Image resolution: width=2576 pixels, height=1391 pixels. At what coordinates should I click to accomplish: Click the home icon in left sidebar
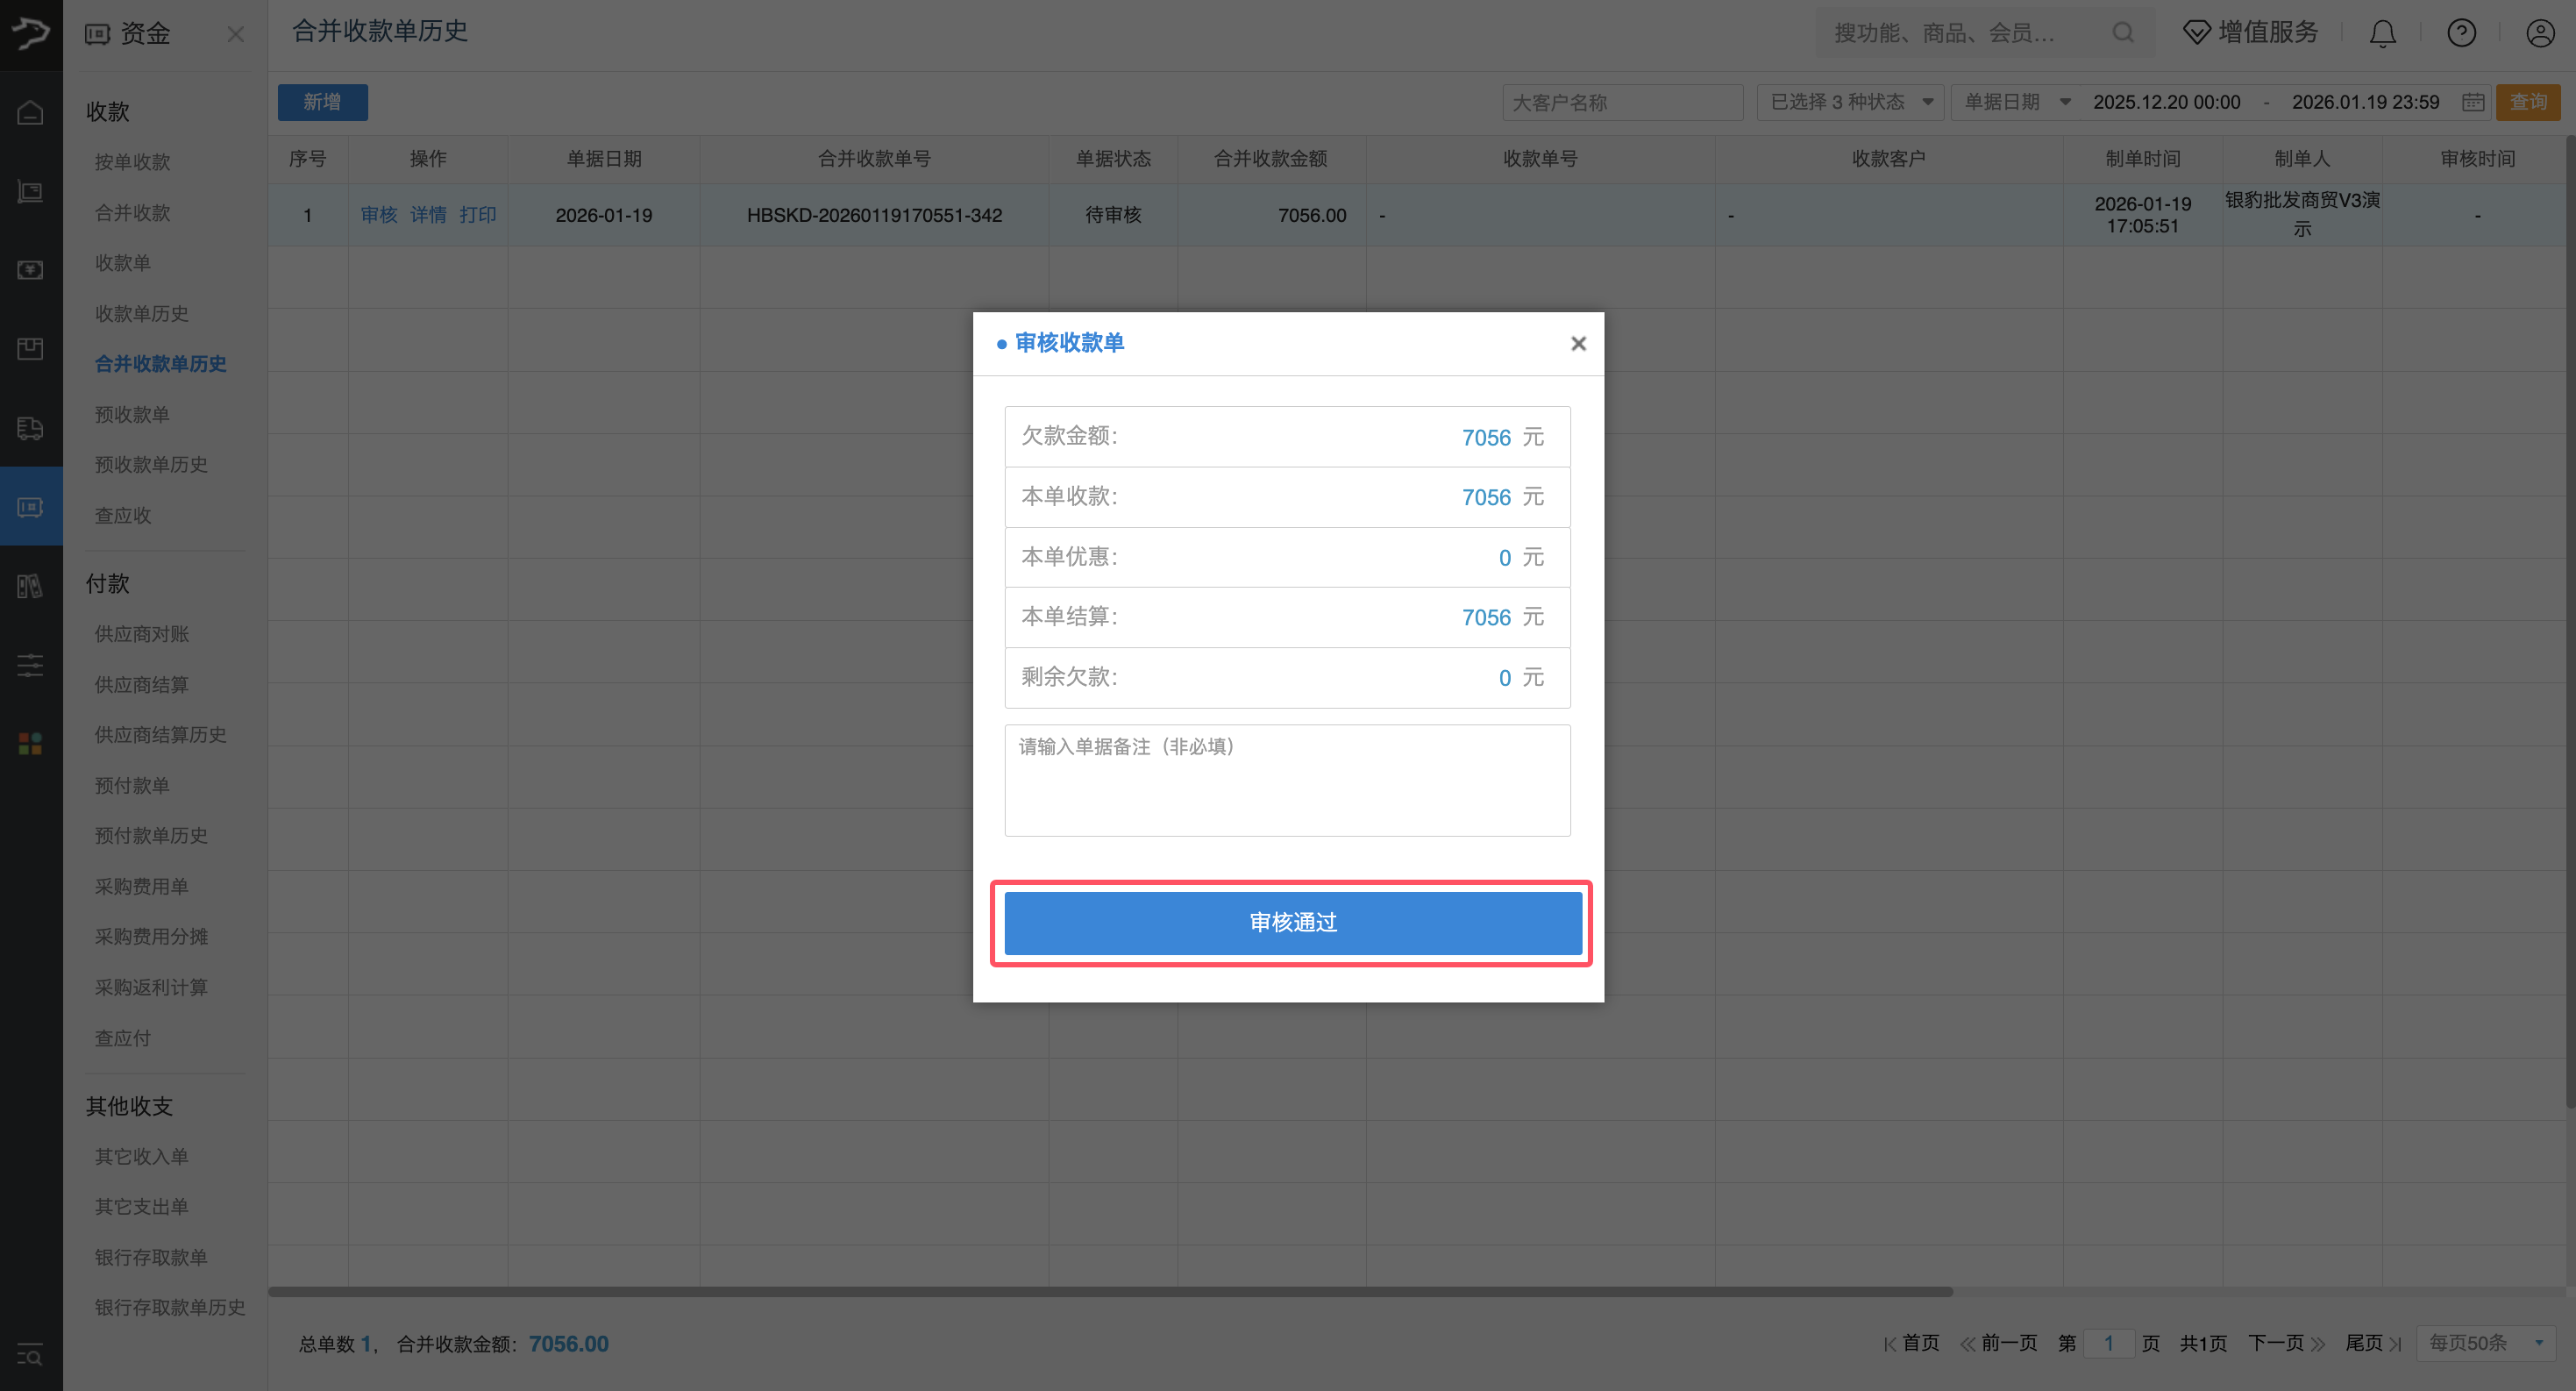30,113
